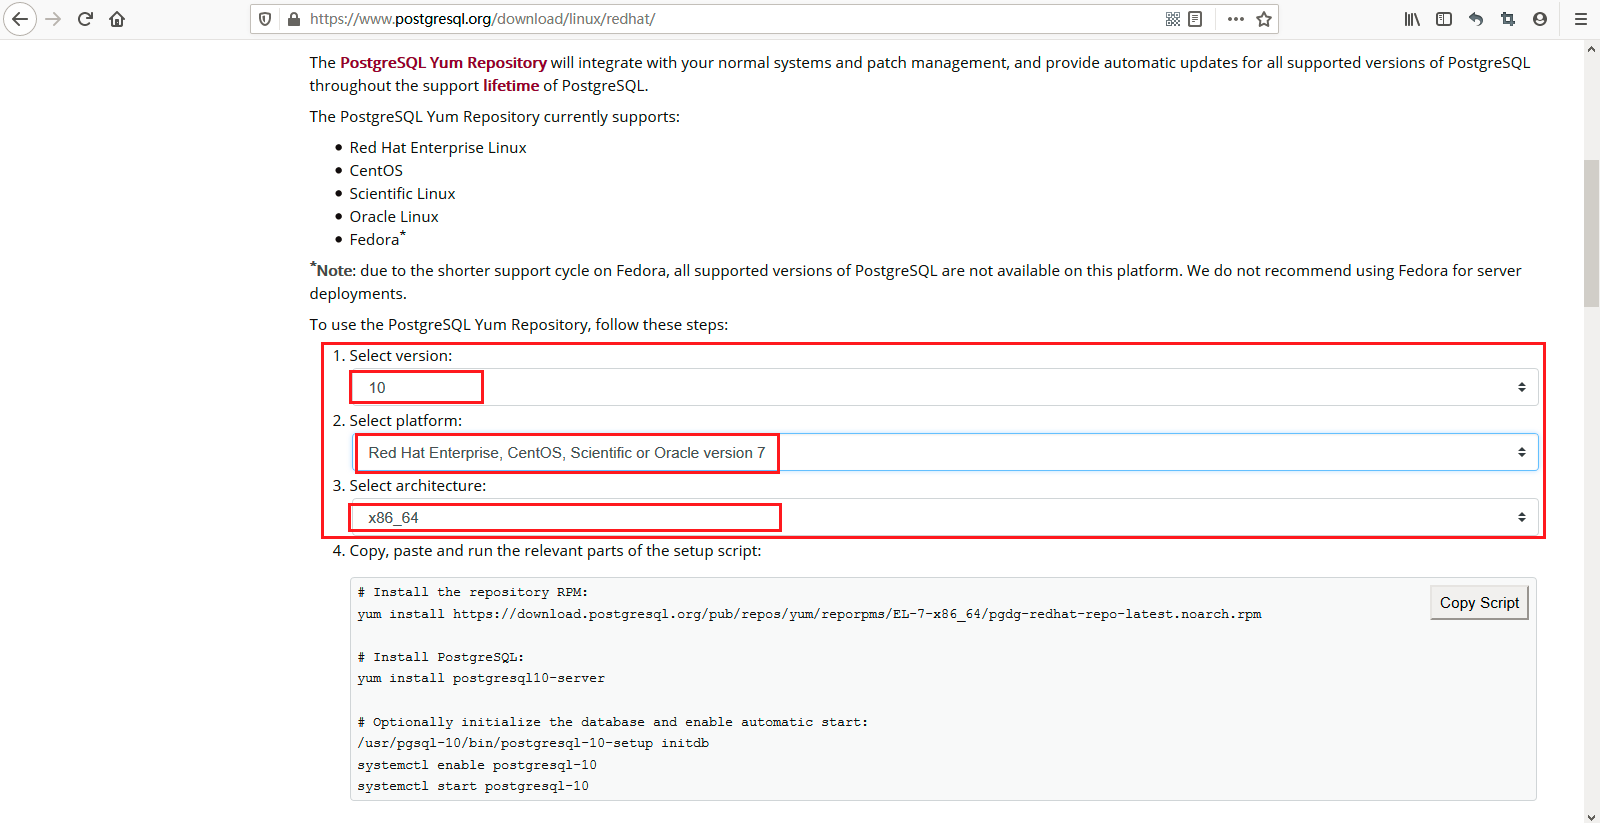The height and width of the screenshot is (823, 1600).
Task: Click 'systemctl start postgresql-10' line
Action: point(473,786)
